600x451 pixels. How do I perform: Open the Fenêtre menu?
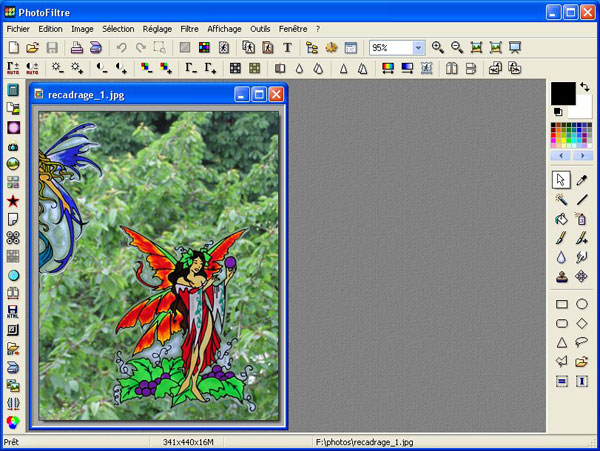tap(293, 29)
